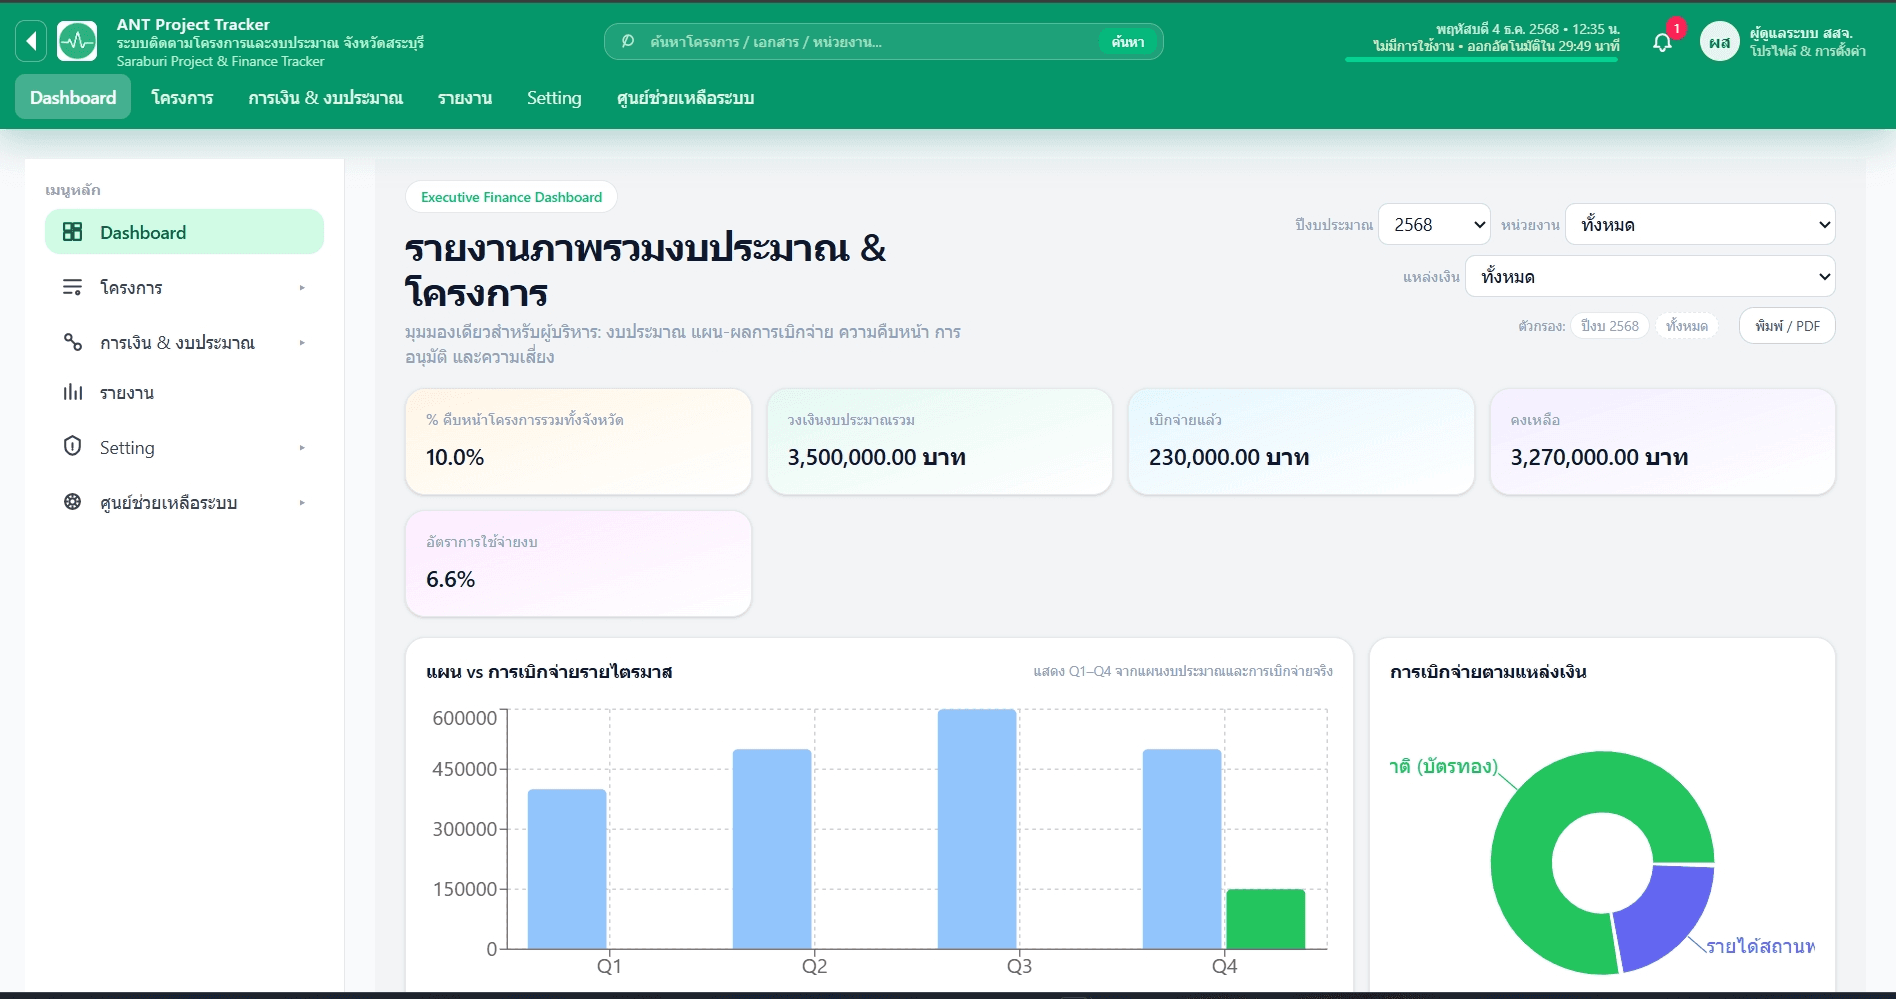Image resolution: width=1896 pixels, height=999 pixels.
Task: Click the back arrow at top left
Action: [29, 41]
